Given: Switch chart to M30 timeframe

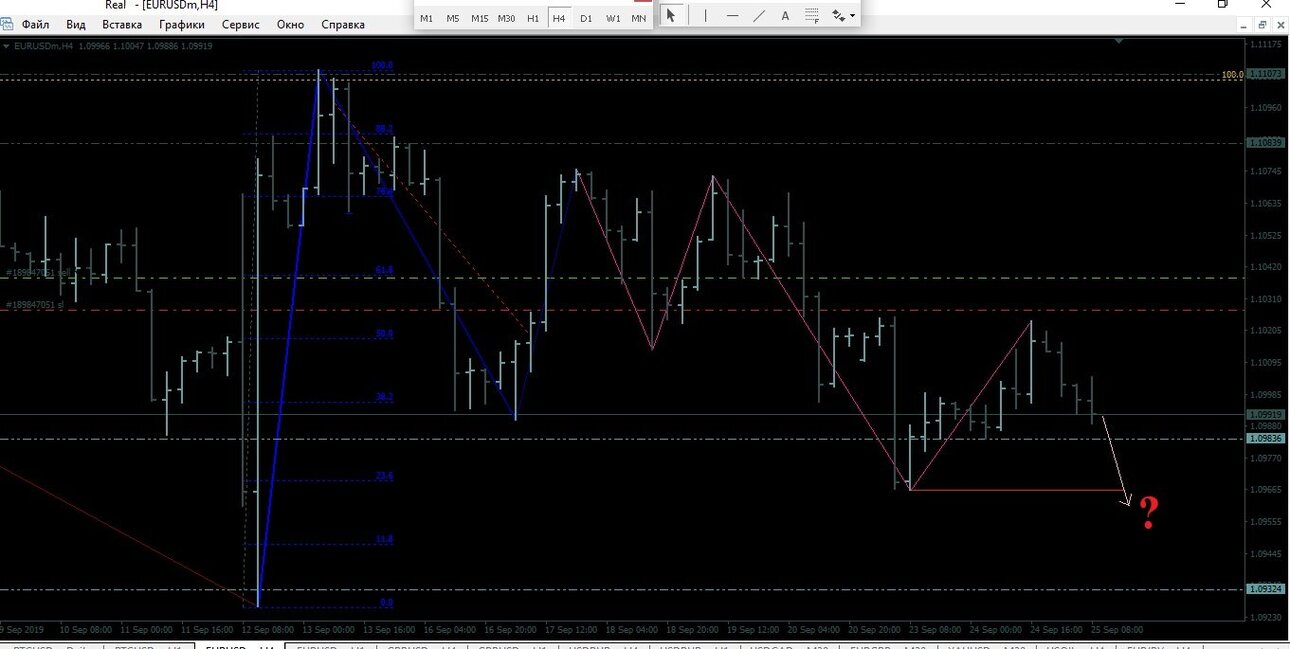Looking at the screenshot, I should (x=507, y=18).
